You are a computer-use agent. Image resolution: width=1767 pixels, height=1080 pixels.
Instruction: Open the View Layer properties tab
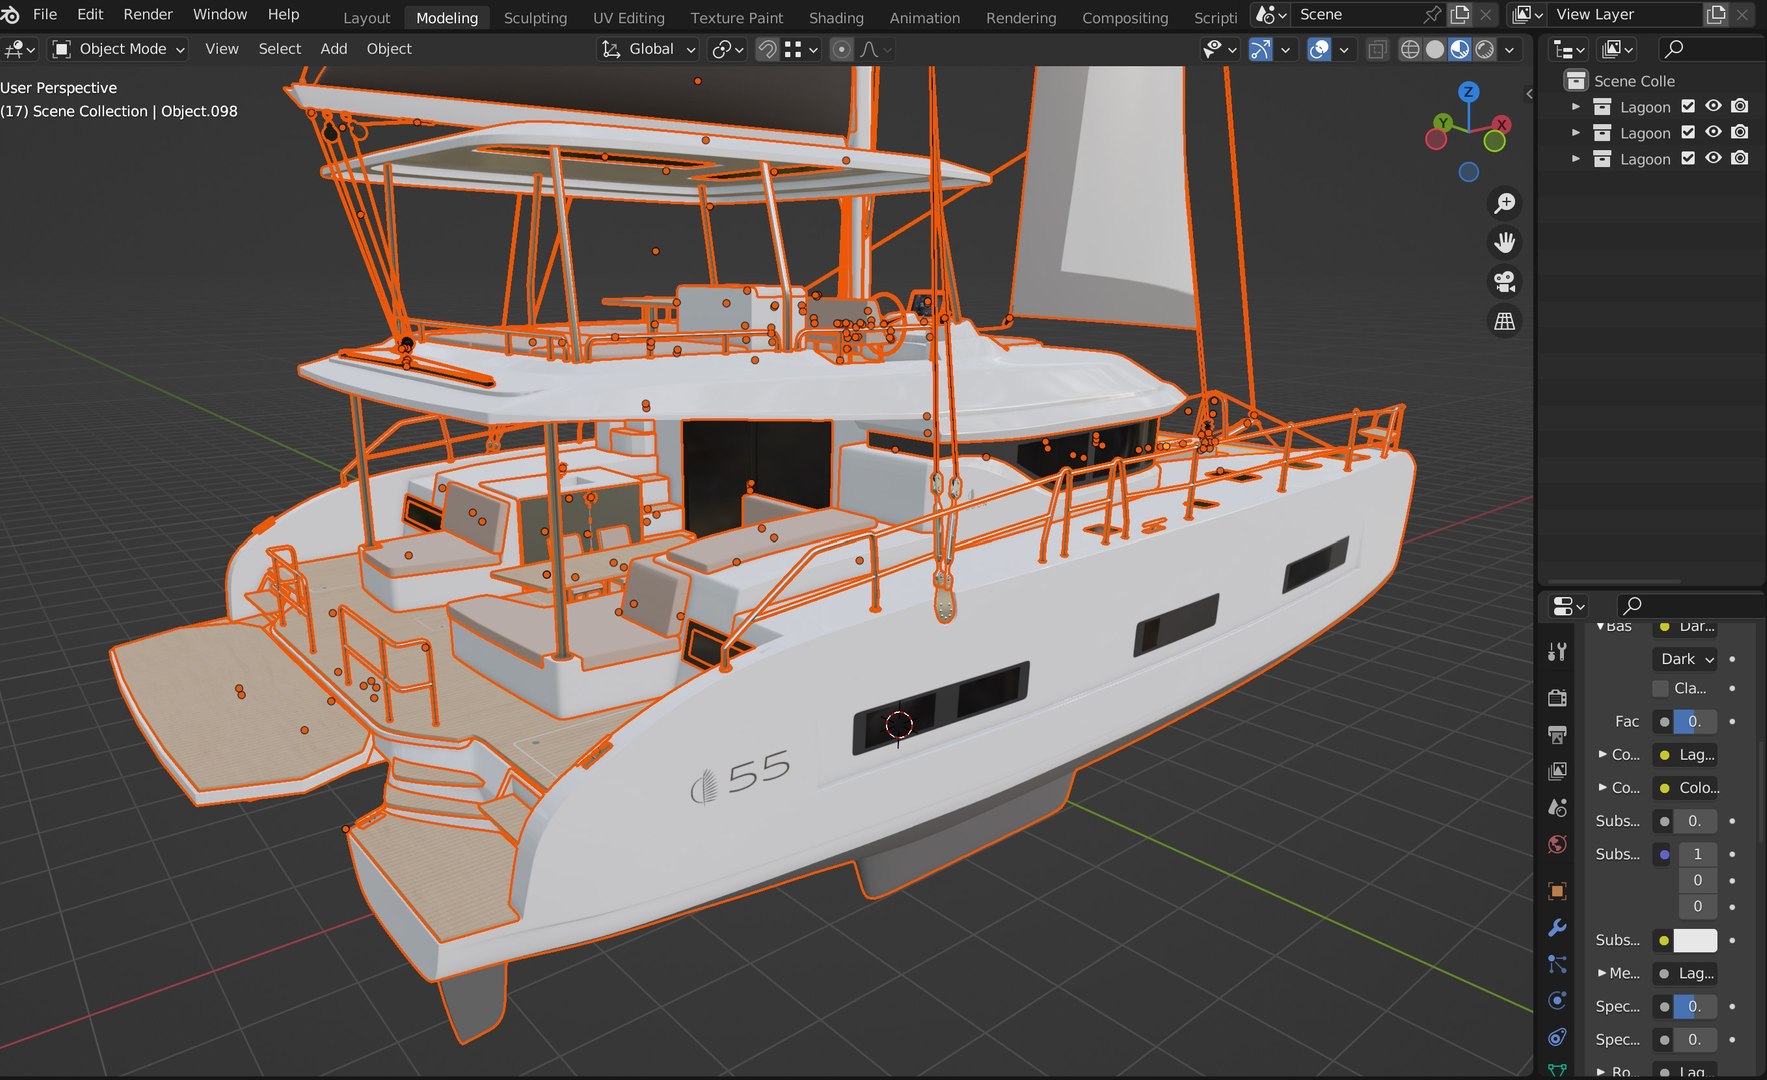(x=1557, y=771)
